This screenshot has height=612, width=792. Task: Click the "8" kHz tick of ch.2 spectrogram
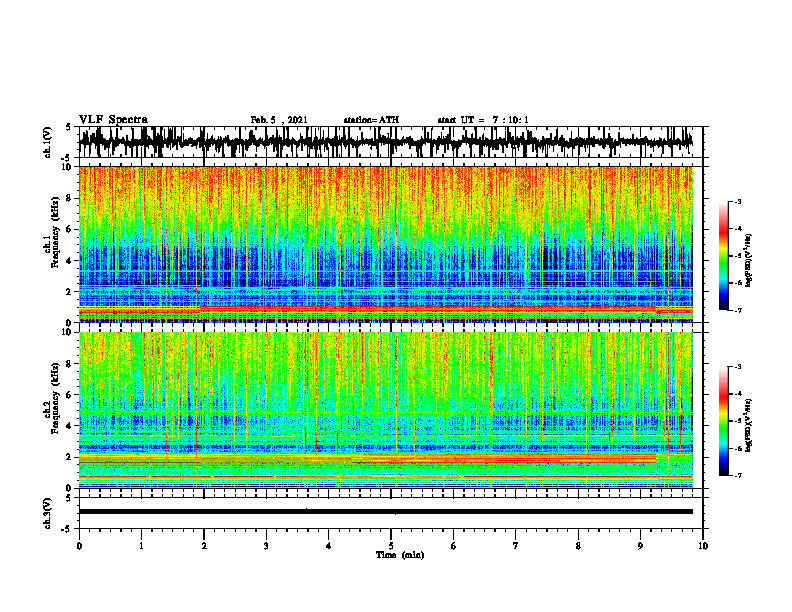coord(69,364)
